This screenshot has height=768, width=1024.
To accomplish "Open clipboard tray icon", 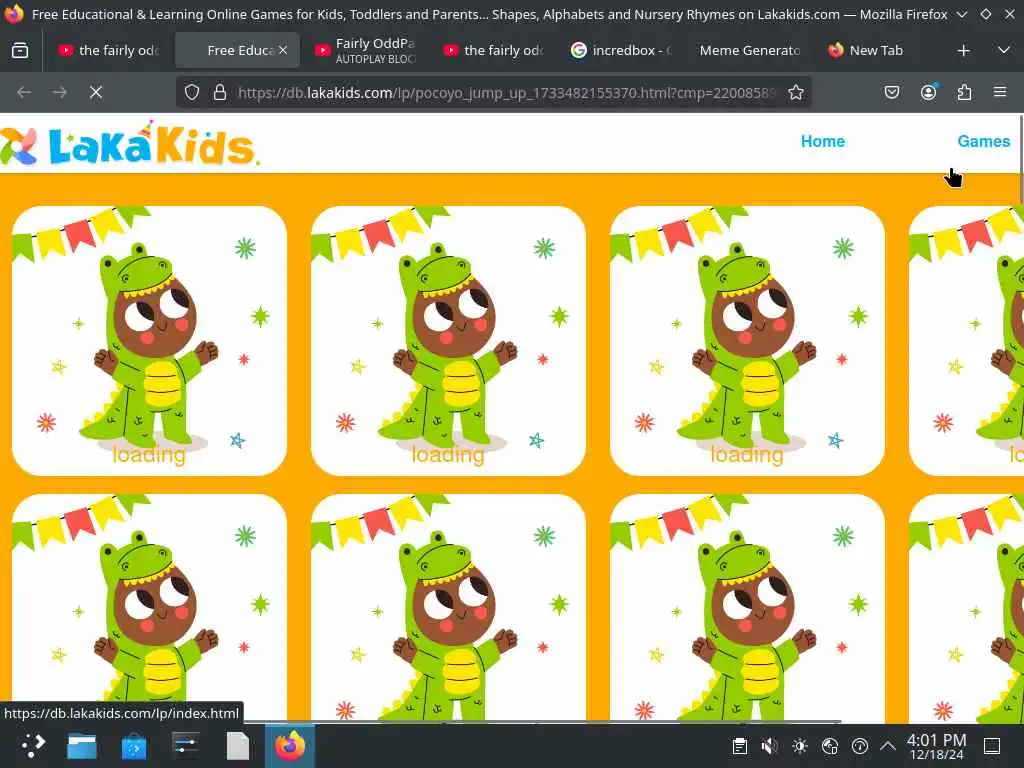I will [739, 746].
